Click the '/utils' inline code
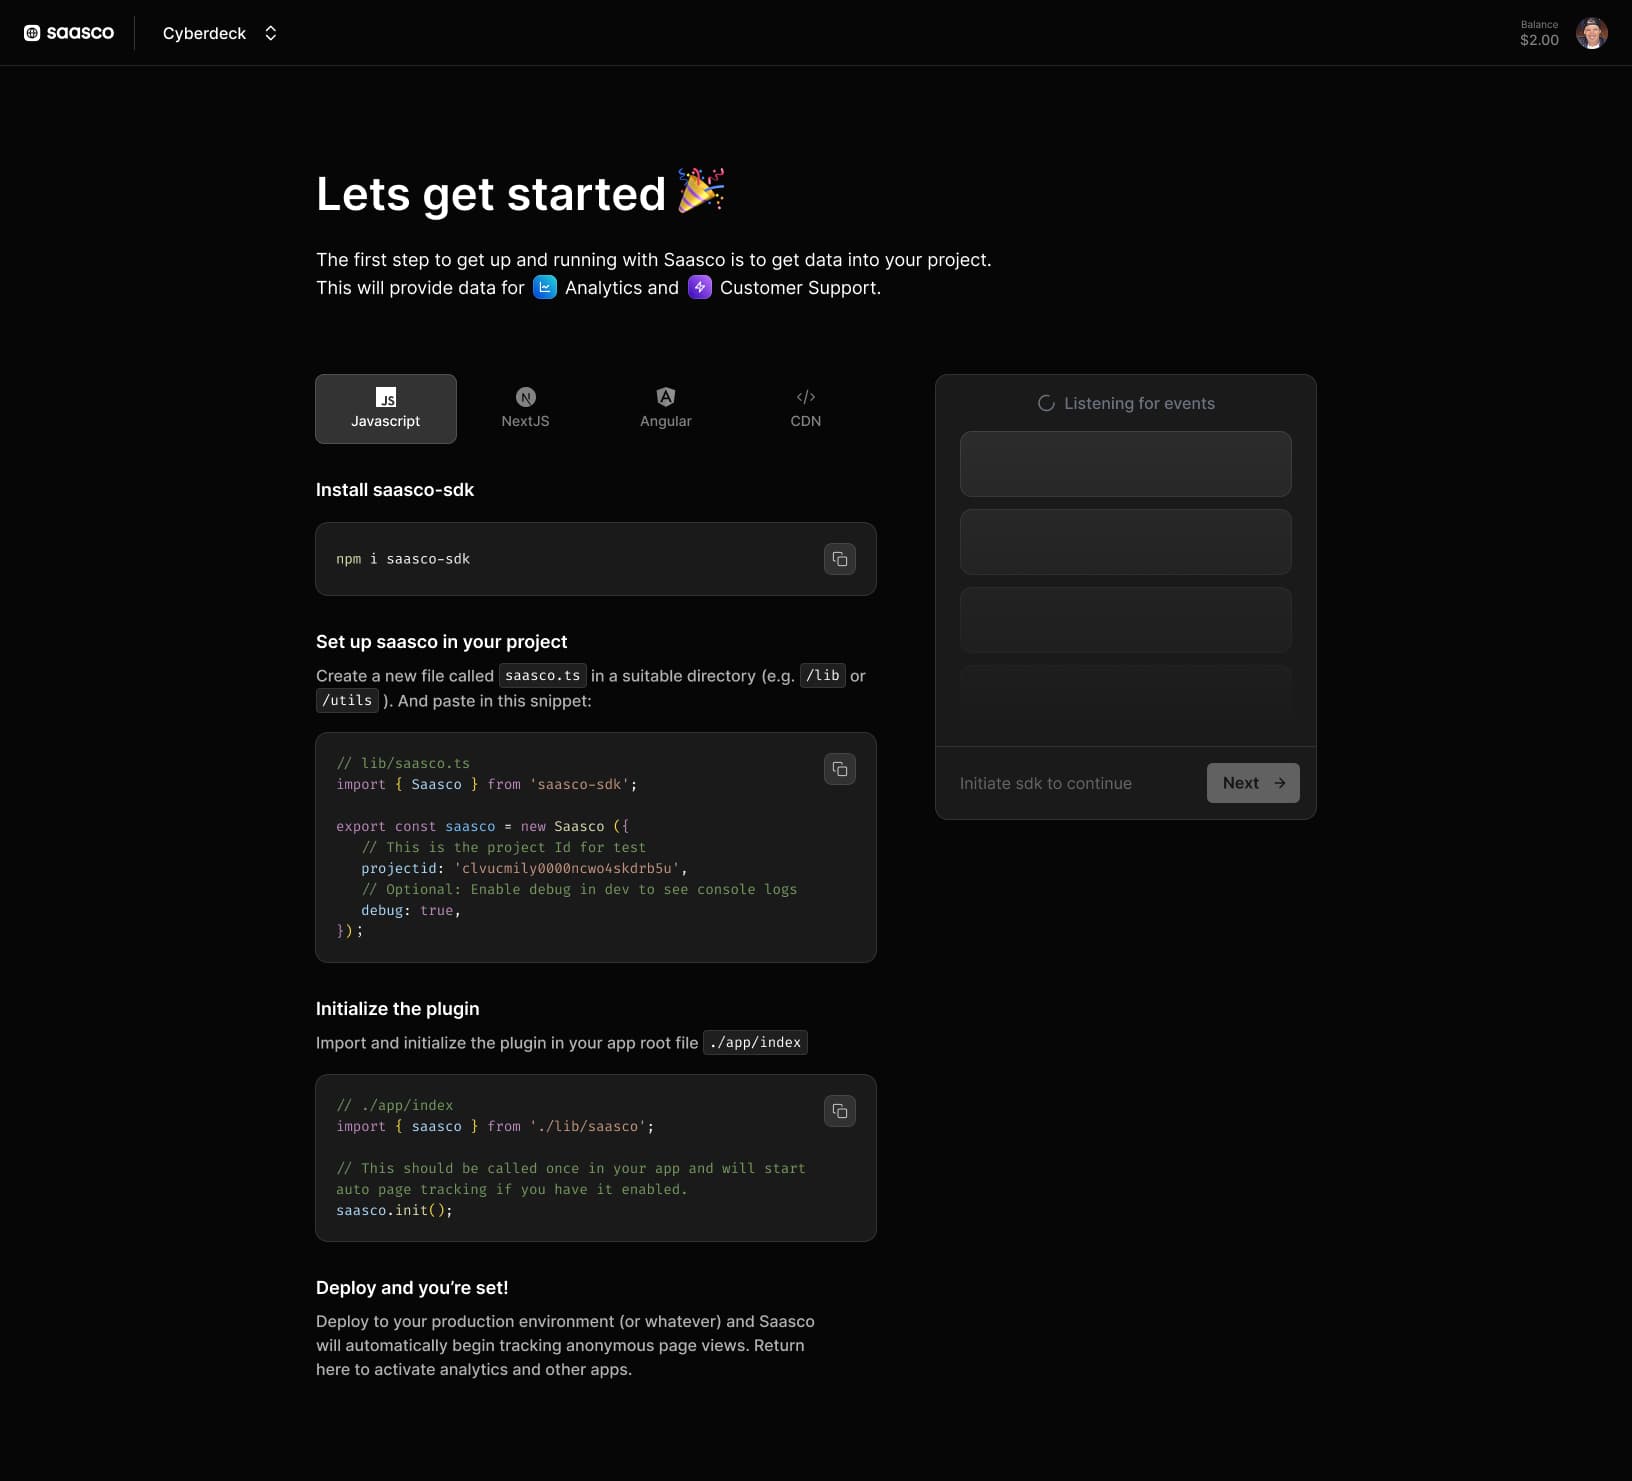This screenshot has height=1481, width=1632. point(347,701)
